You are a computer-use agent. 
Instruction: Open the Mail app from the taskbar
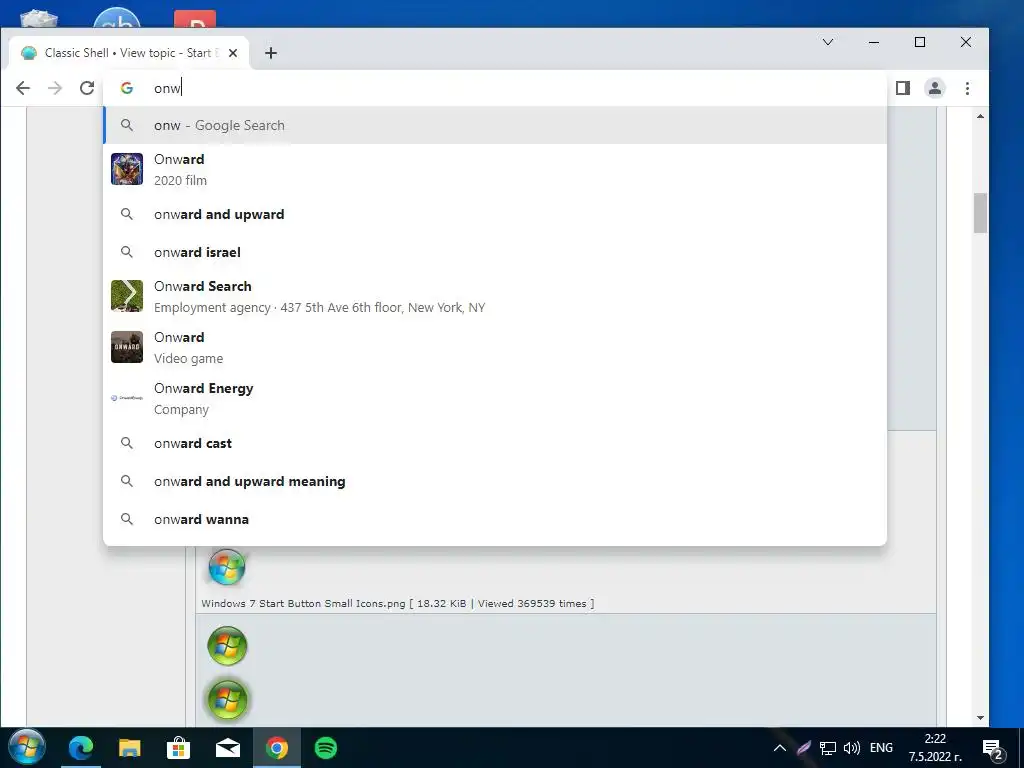pos(227,748)
